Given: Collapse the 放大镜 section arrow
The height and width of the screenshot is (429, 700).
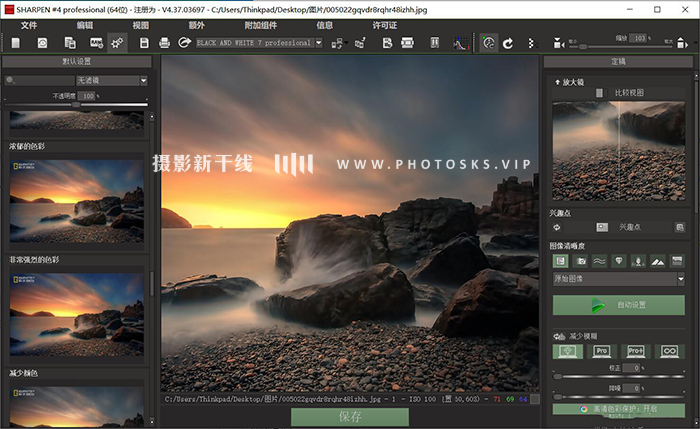Looking at the screenshot, I should click(x=557, y=82).
